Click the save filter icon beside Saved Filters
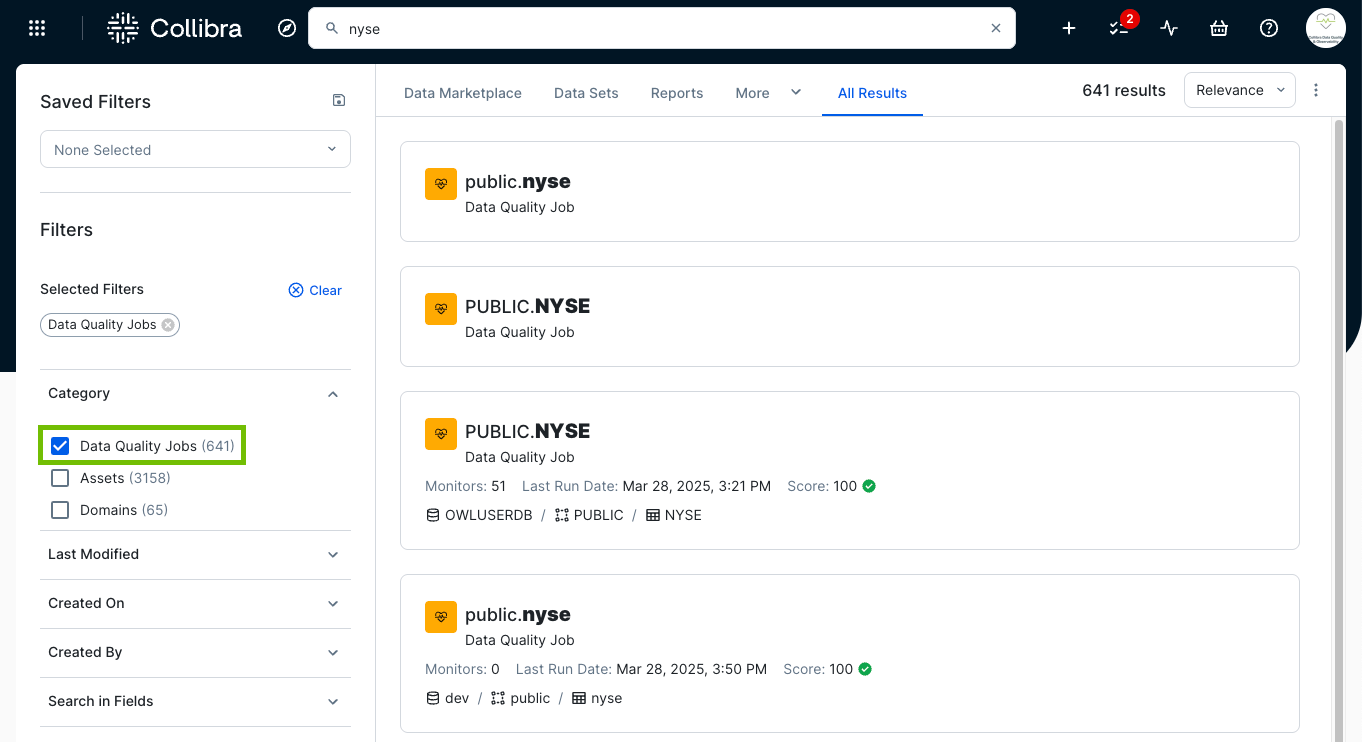The width and height of the screenshot is (1362, 742). [x=338, y=100]
